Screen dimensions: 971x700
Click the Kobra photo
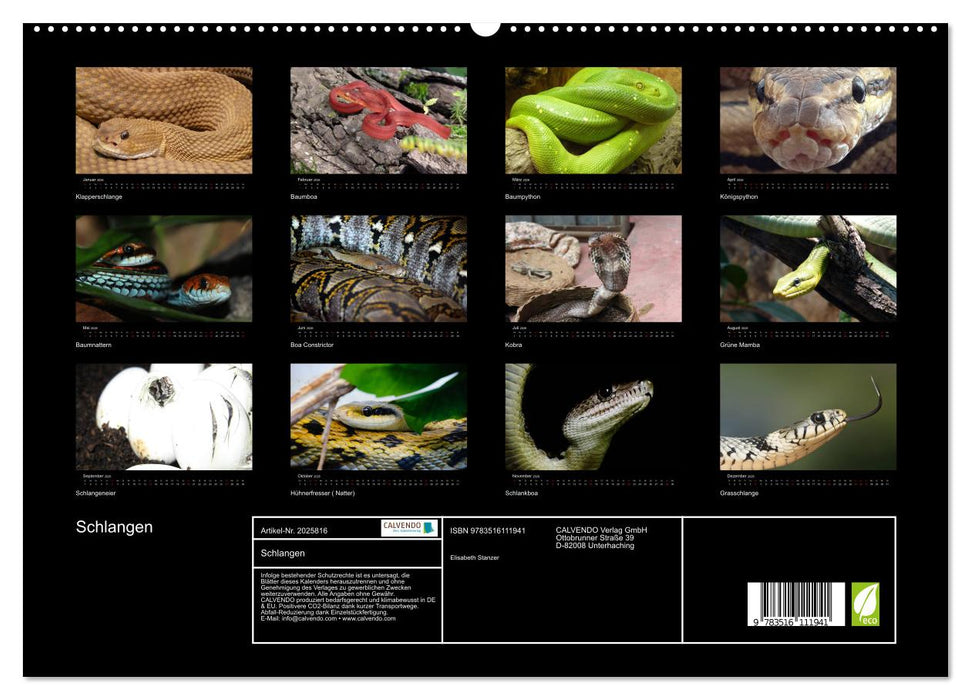tap(593, 268)
